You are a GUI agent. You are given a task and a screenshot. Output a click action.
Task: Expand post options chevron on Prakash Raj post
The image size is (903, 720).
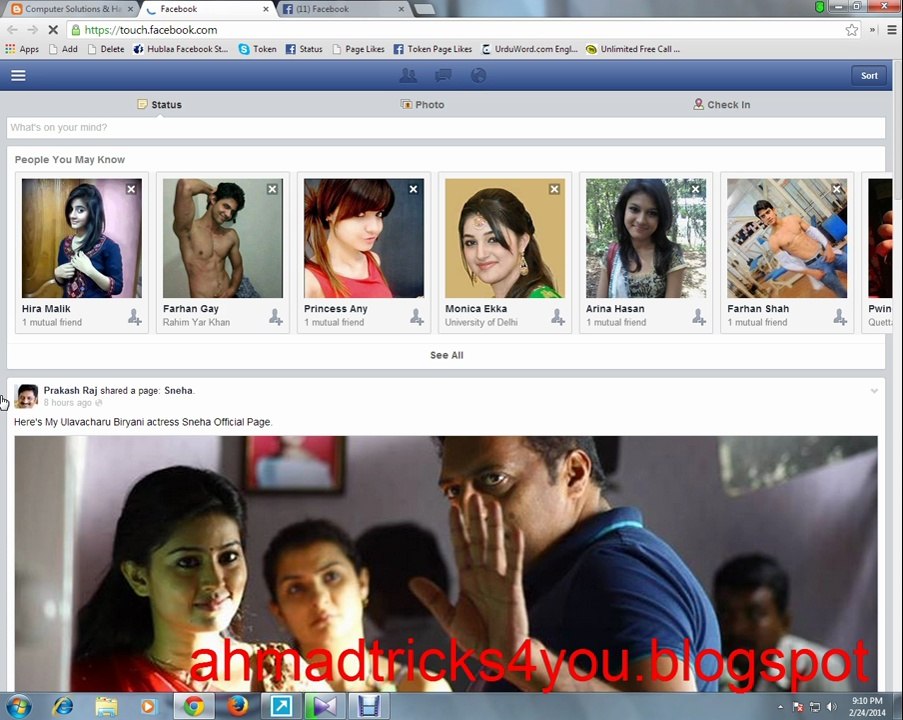click(x=874, y=391)
